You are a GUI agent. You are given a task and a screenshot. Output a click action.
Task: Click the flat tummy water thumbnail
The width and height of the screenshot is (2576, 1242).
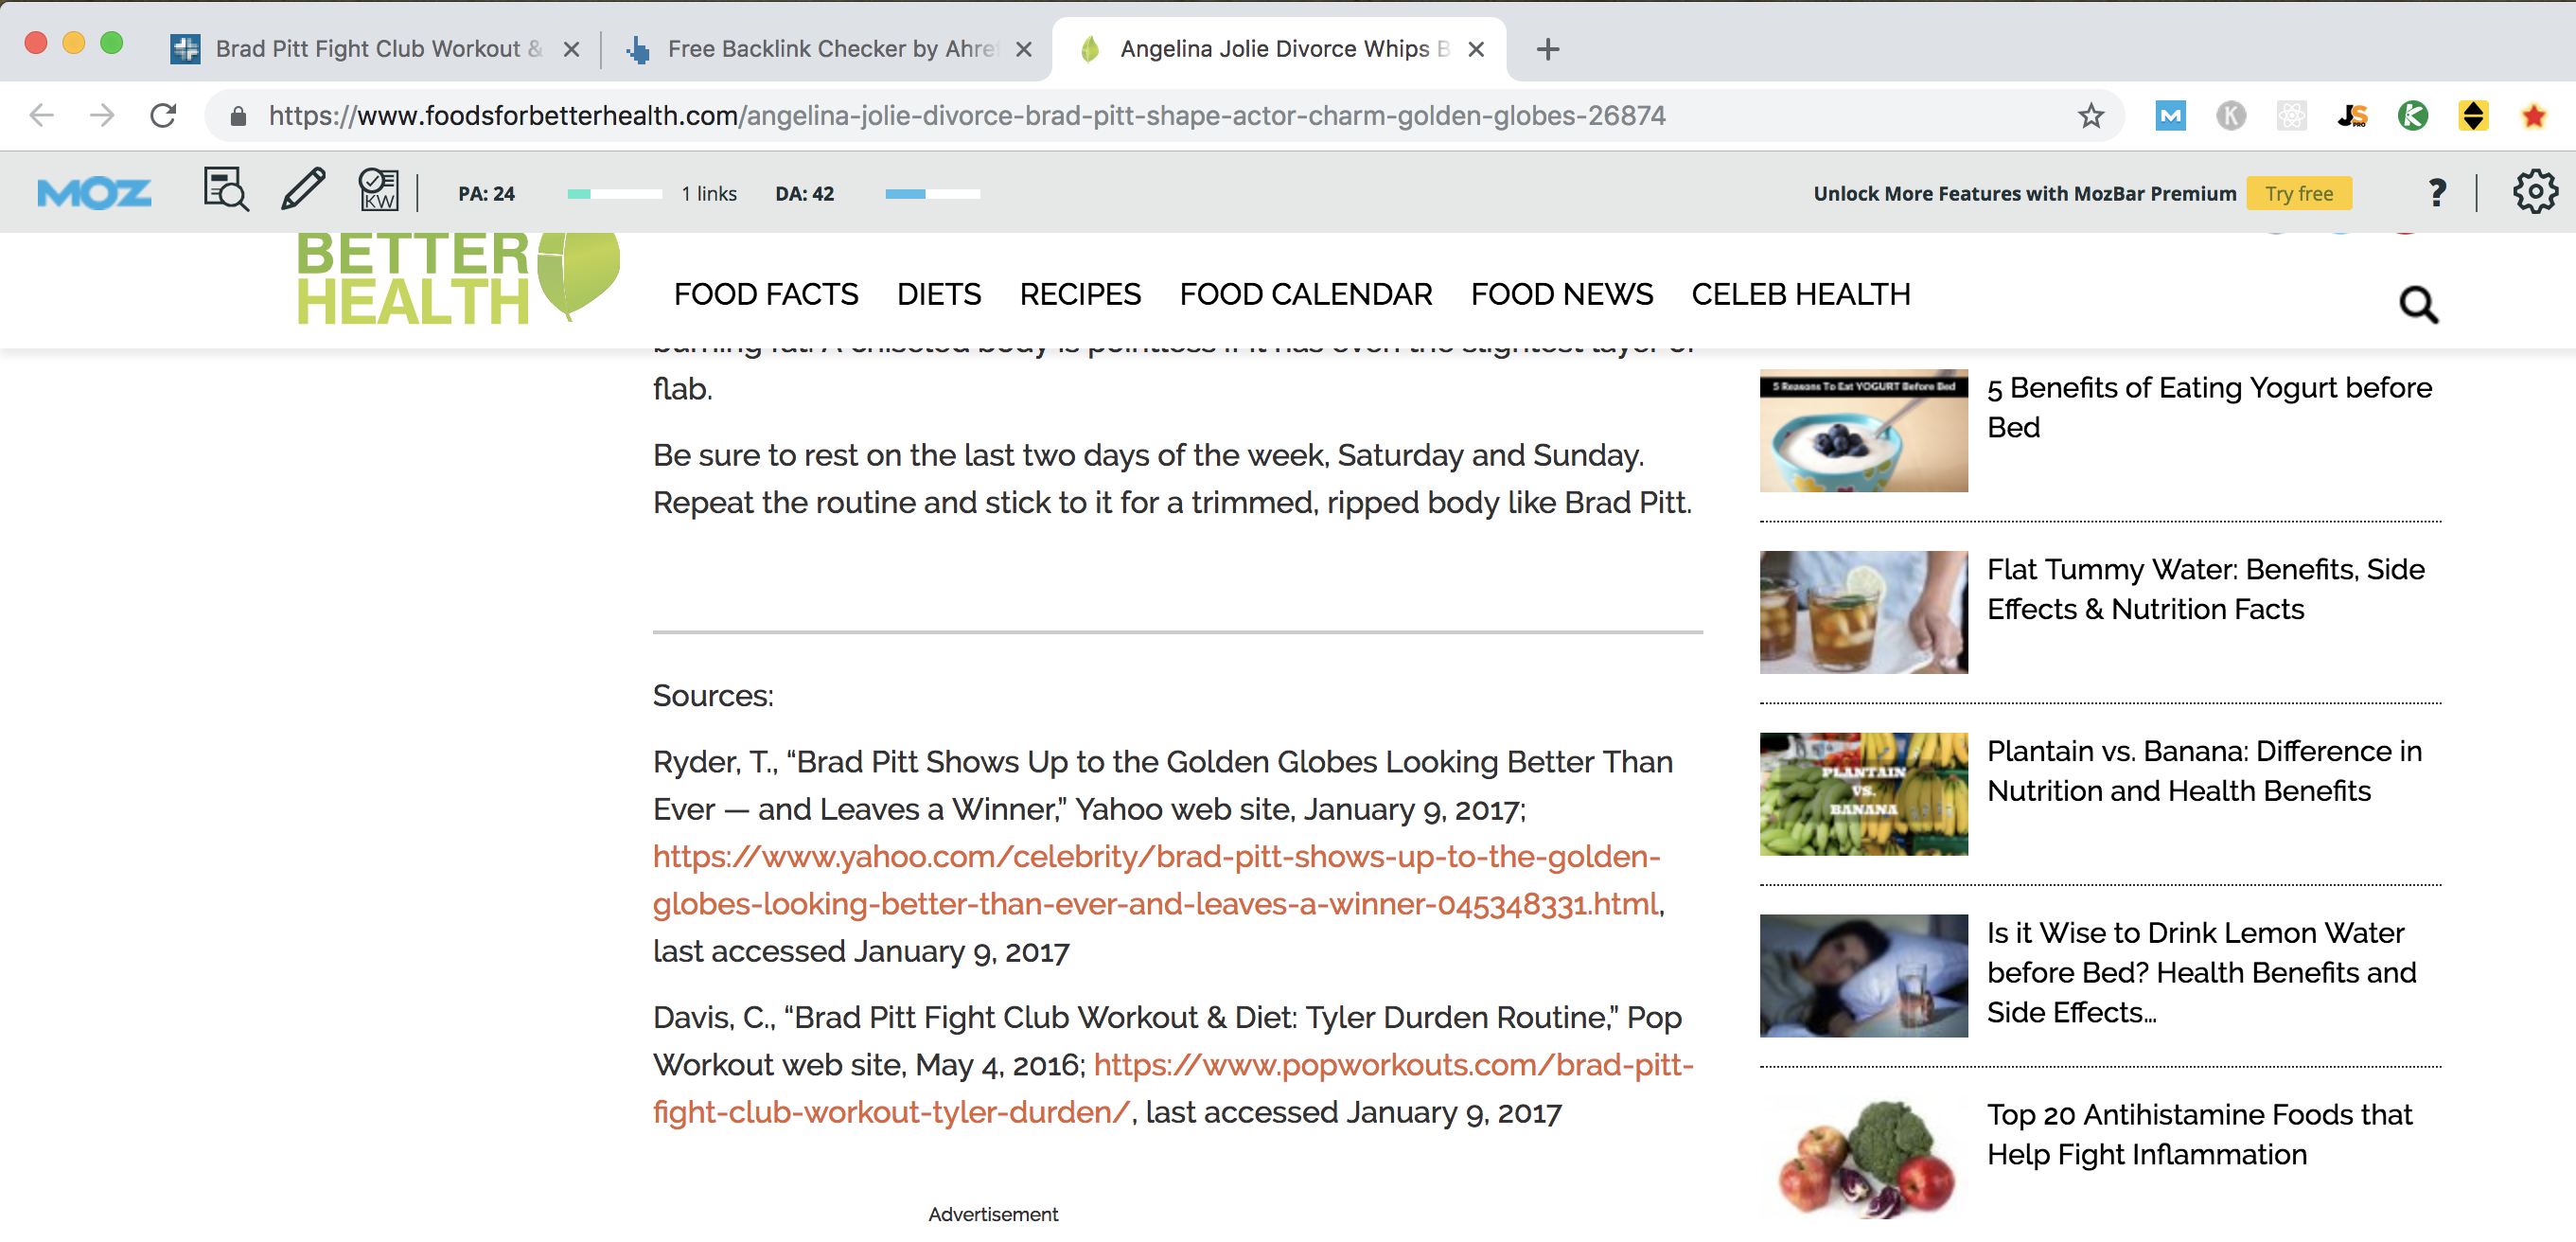coord(1863,612)
